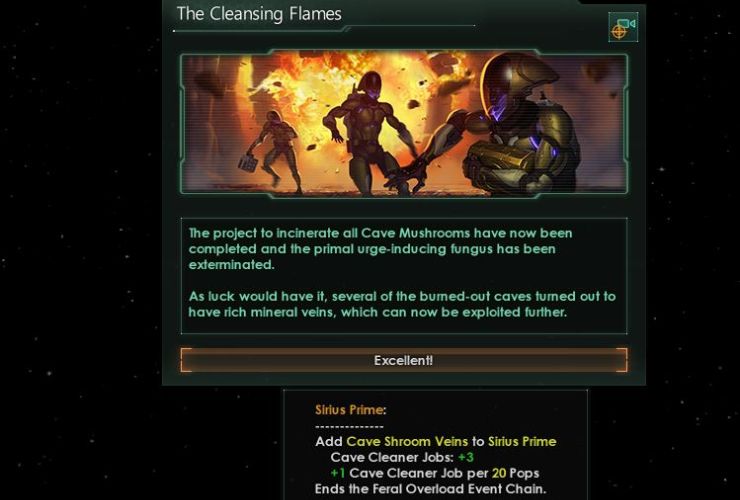
Task: Click the green +3 jobs value
Action: (466, 458)
